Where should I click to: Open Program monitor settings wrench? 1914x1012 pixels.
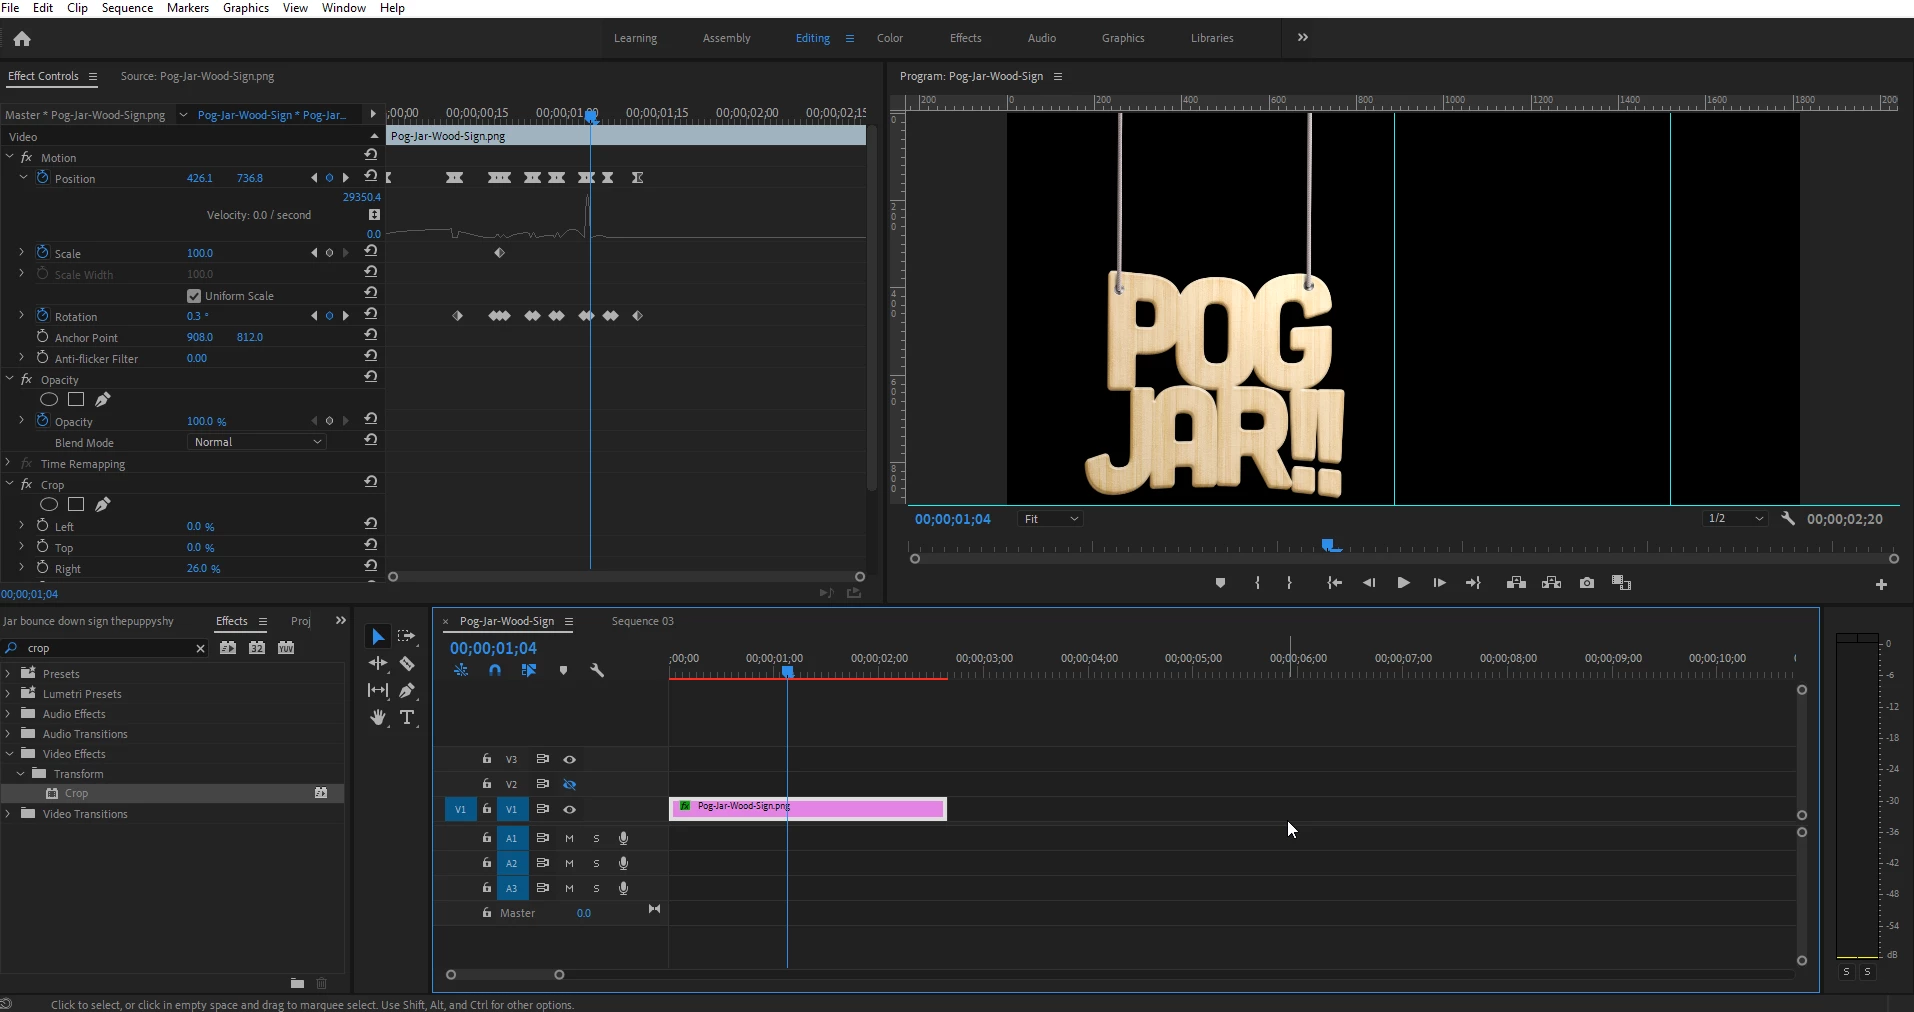[x=1788, y=519]
